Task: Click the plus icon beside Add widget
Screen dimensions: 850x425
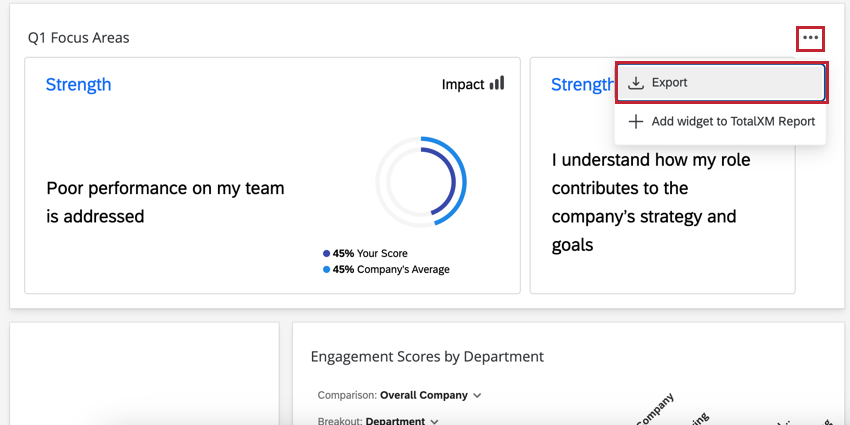Action: point(635,122)
